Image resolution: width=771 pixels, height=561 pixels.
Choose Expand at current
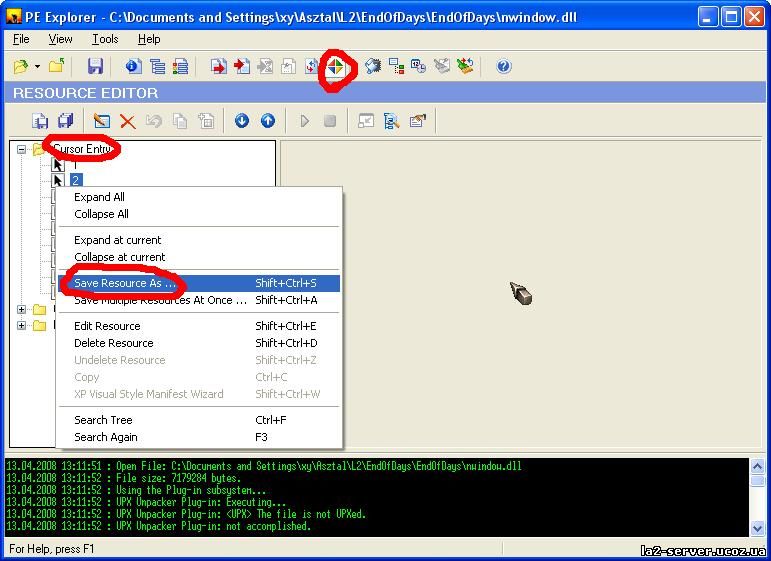tap(199, 240)
